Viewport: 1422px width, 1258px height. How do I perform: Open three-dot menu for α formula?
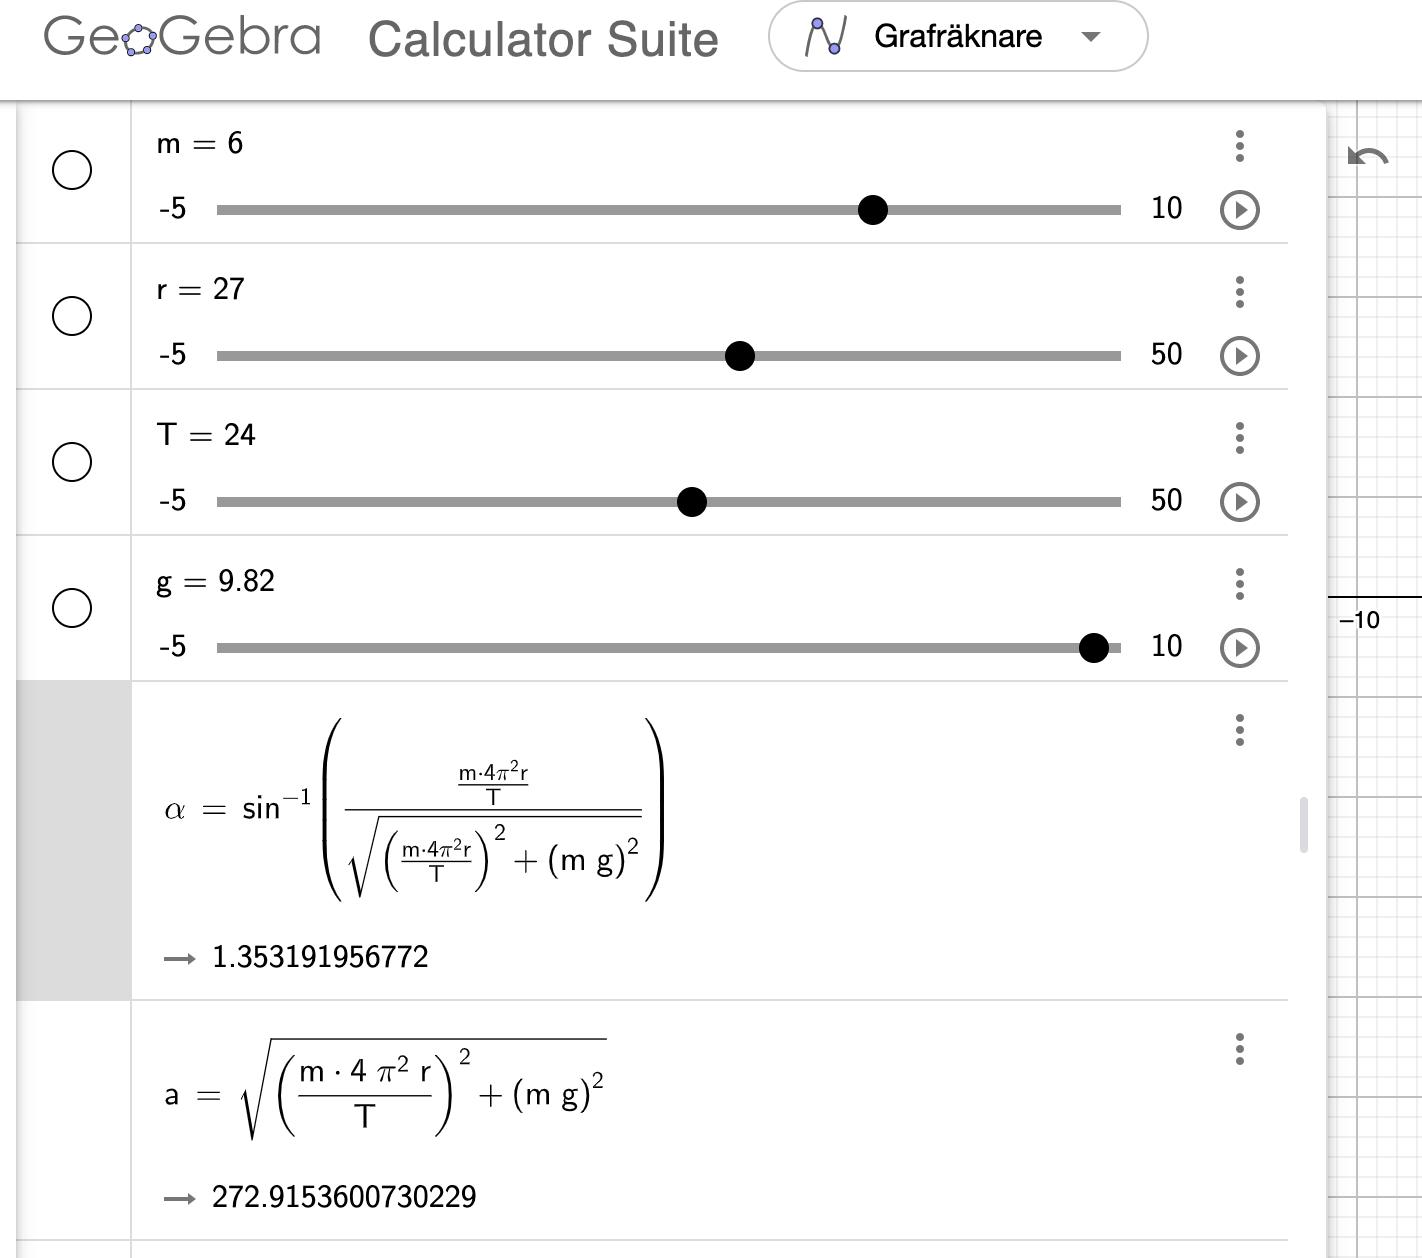click(x=1239, y=730)
